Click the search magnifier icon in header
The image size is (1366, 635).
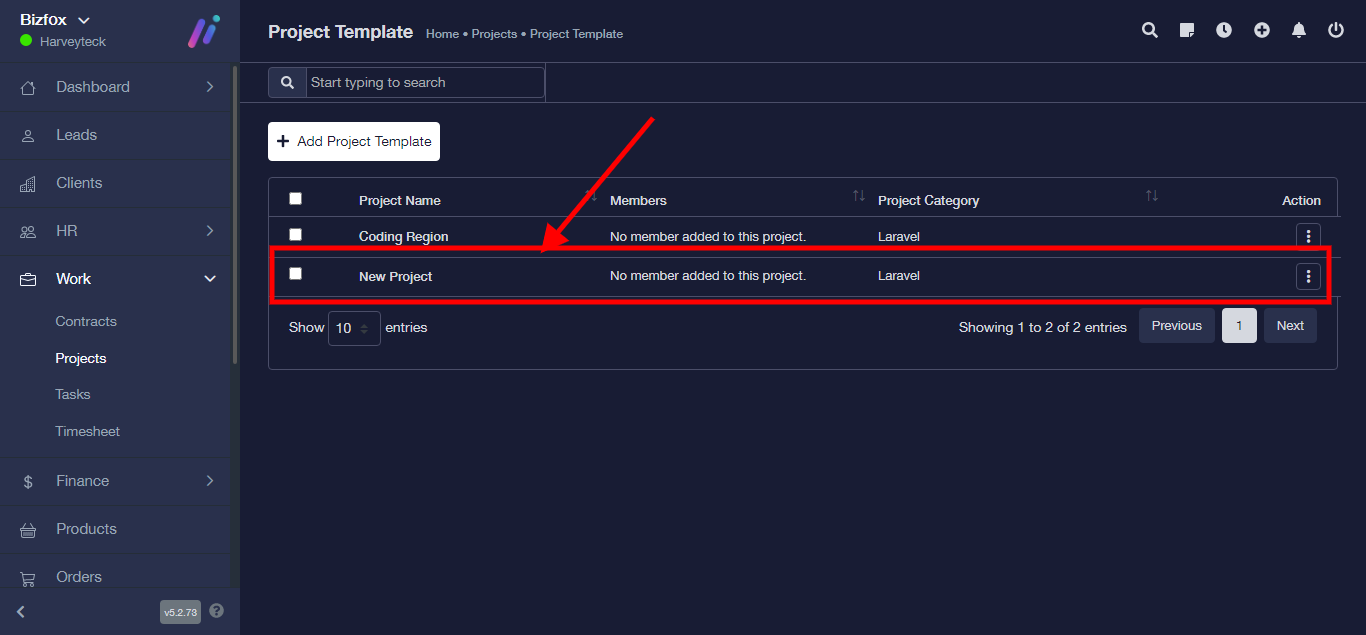click(1150, 30)
